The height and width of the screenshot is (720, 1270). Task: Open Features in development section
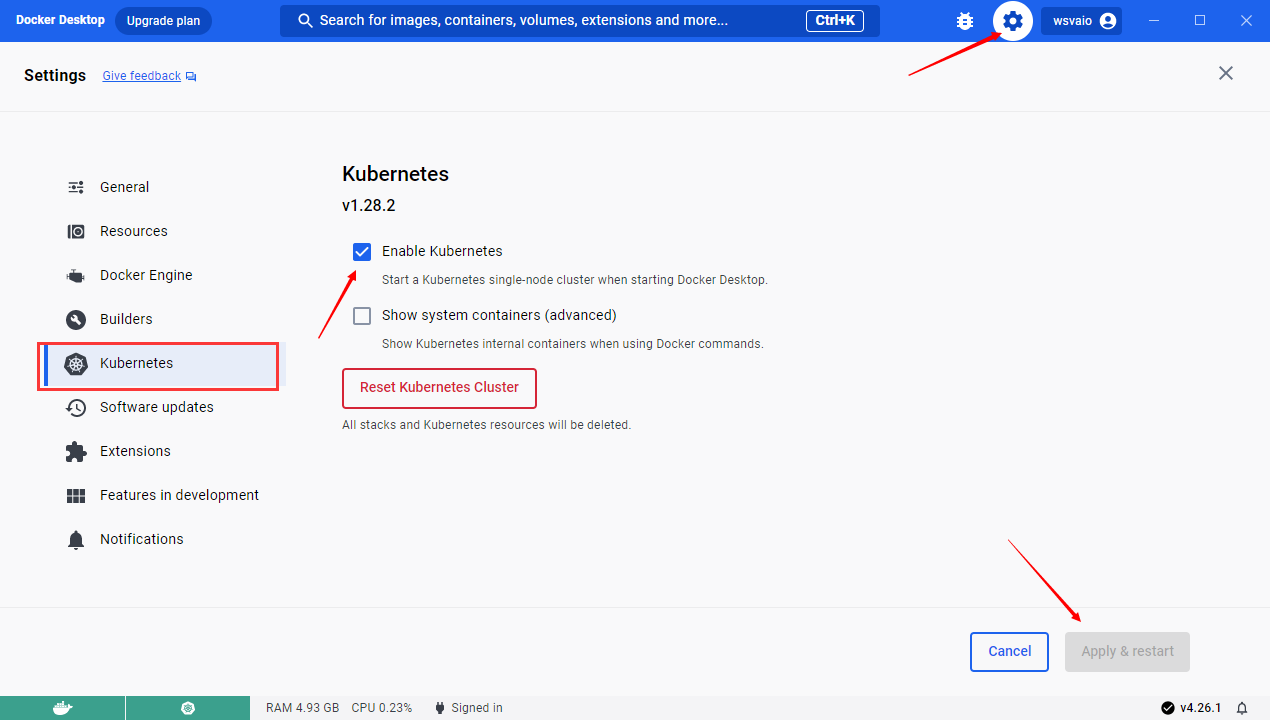179,495
